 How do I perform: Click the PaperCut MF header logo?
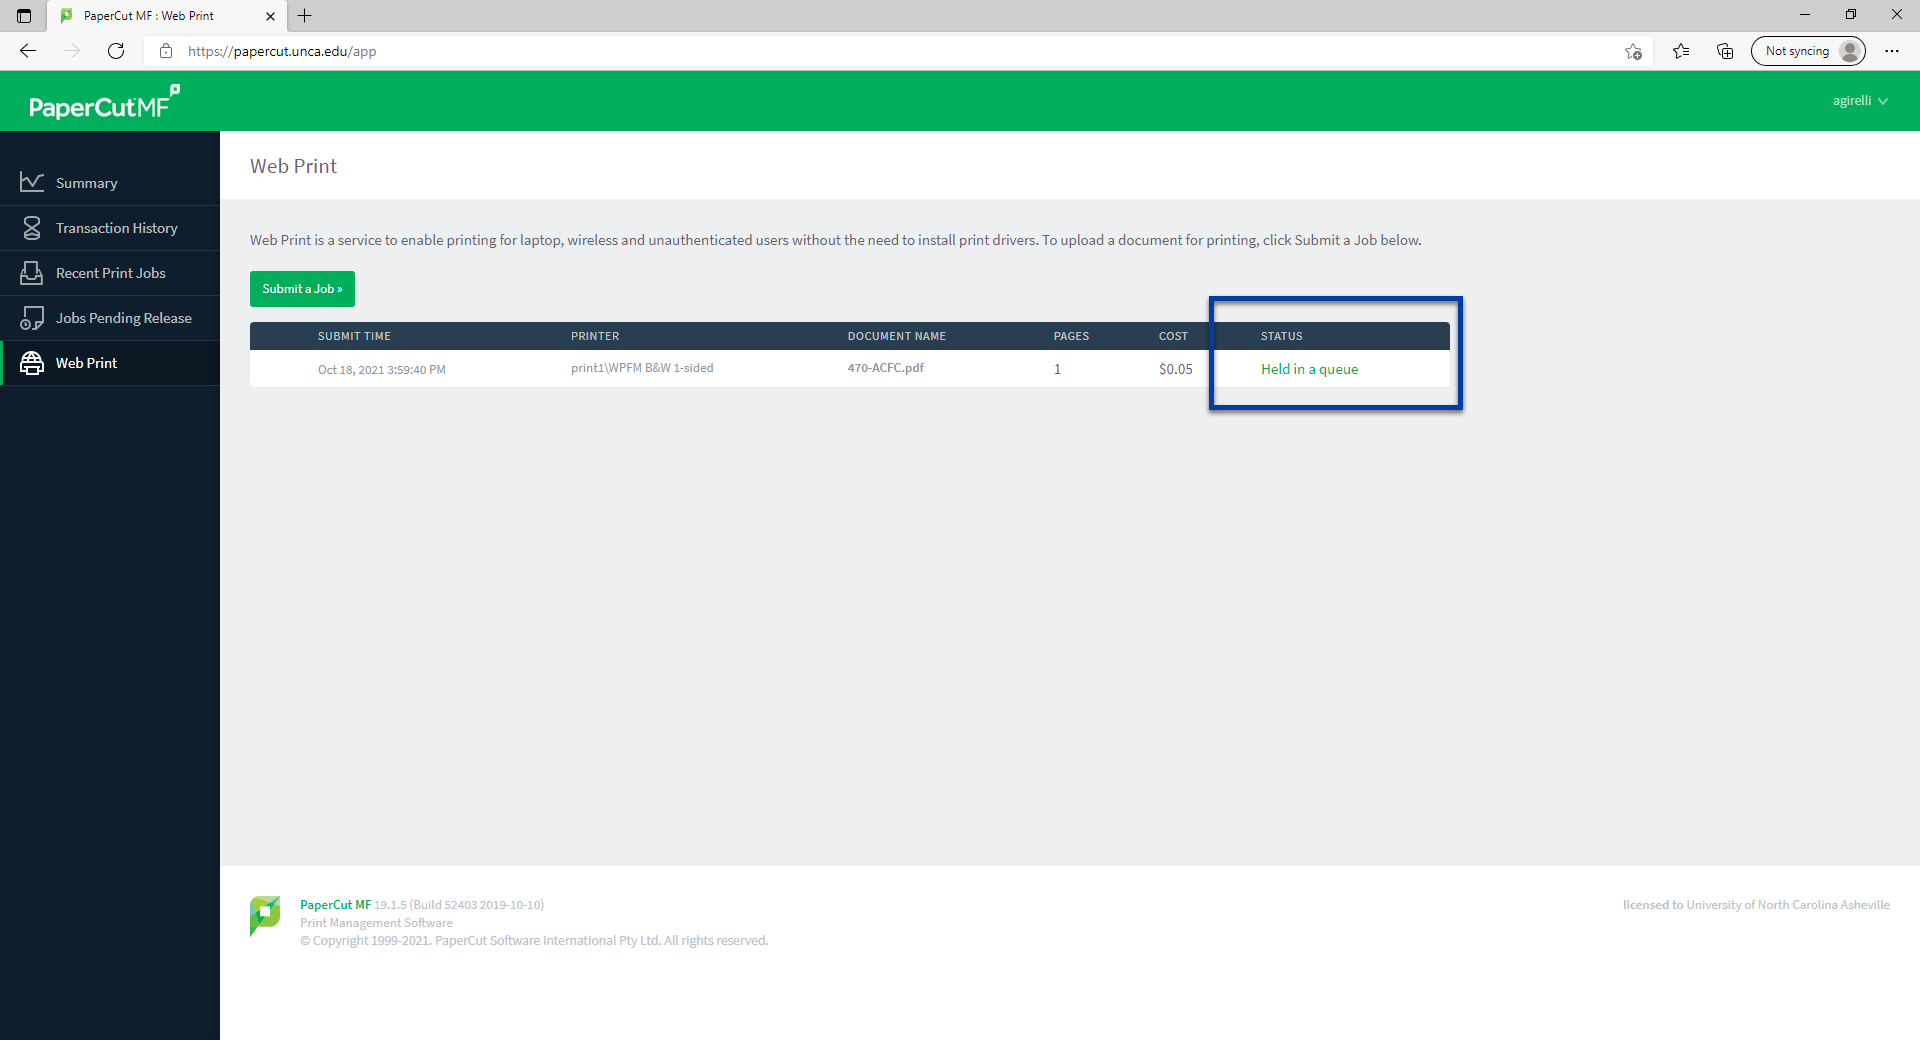coord(104,103)
